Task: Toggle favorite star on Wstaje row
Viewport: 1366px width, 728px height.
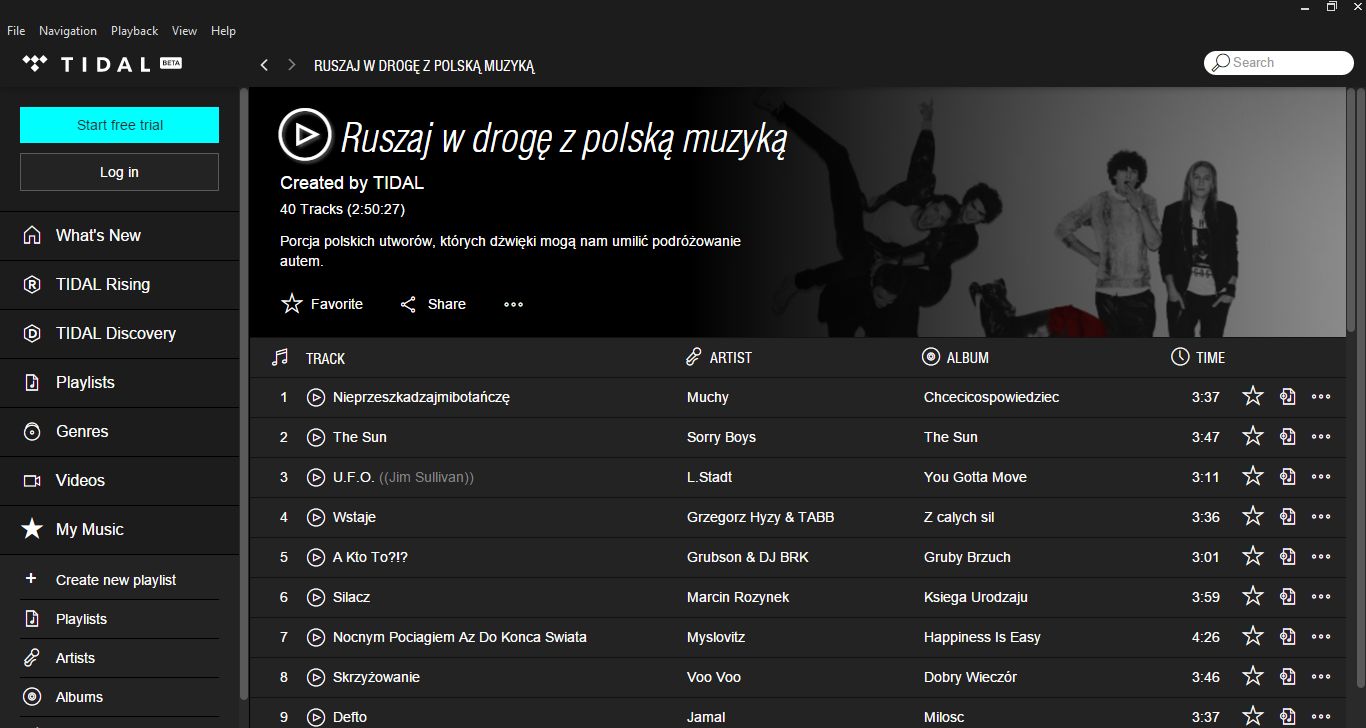Action: pos(1253,516)
